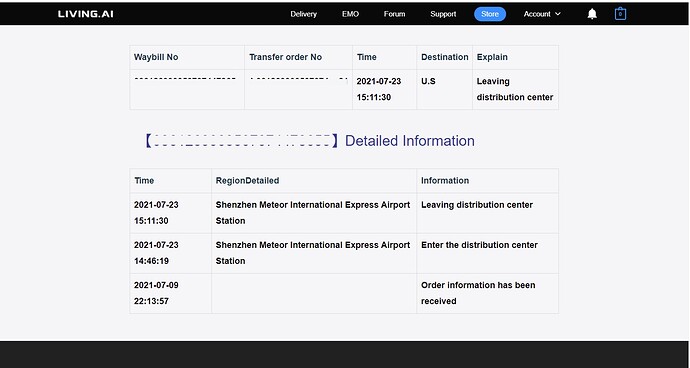The height and width of the screenshot is (368, 690).
Task: Click the LIVING.AI logo
Action: [85, 14]
